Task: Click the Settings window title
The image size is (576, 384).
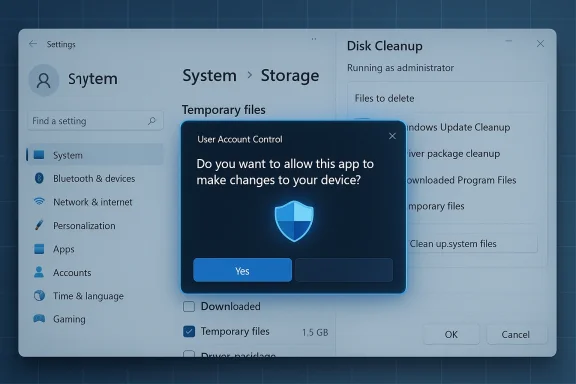Action: click(61, 44)
